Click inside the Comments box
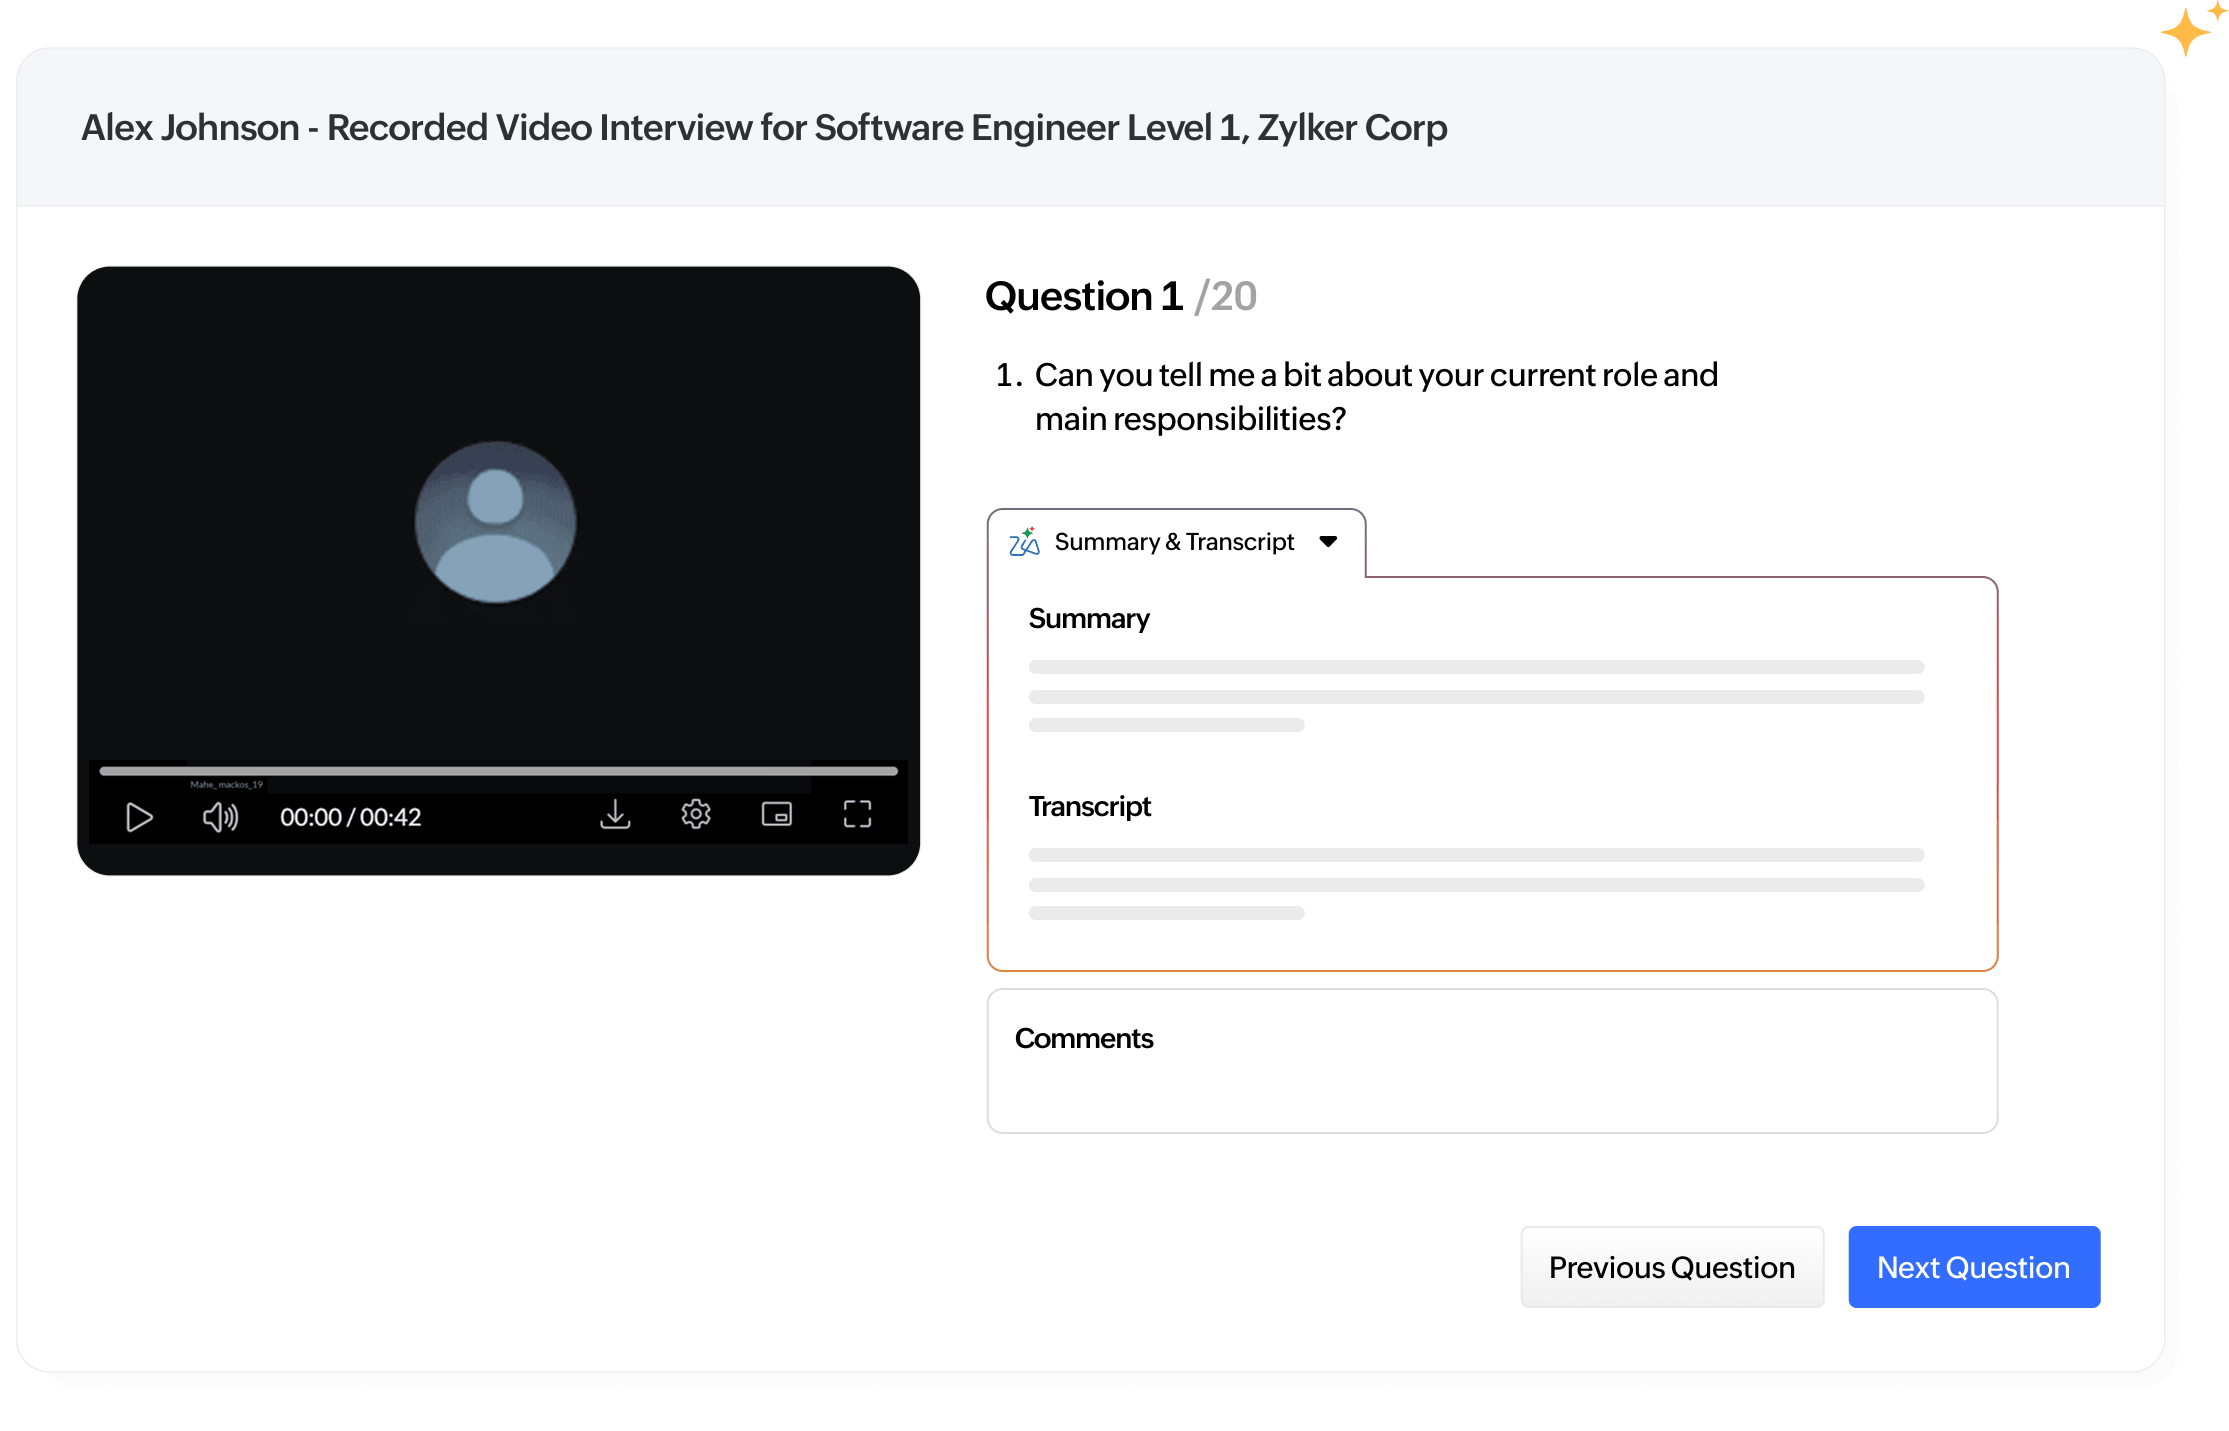This screenshot has width=2229, height=1431. point(1492,1061)
